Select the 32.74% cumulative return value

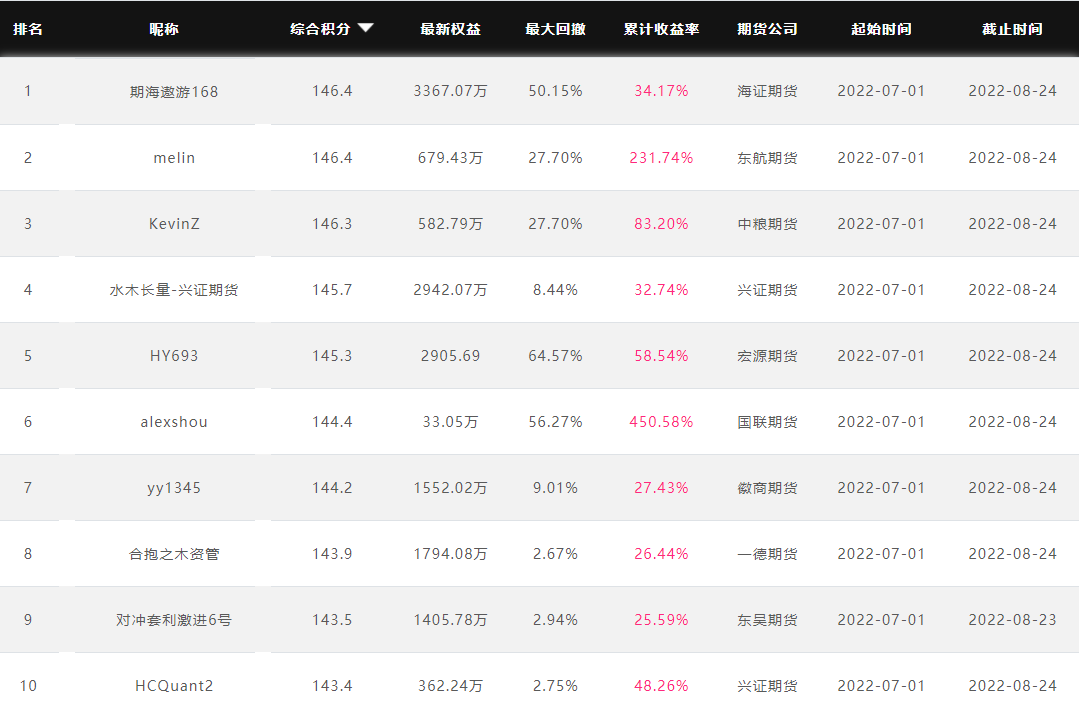click(x=661, y=290)
